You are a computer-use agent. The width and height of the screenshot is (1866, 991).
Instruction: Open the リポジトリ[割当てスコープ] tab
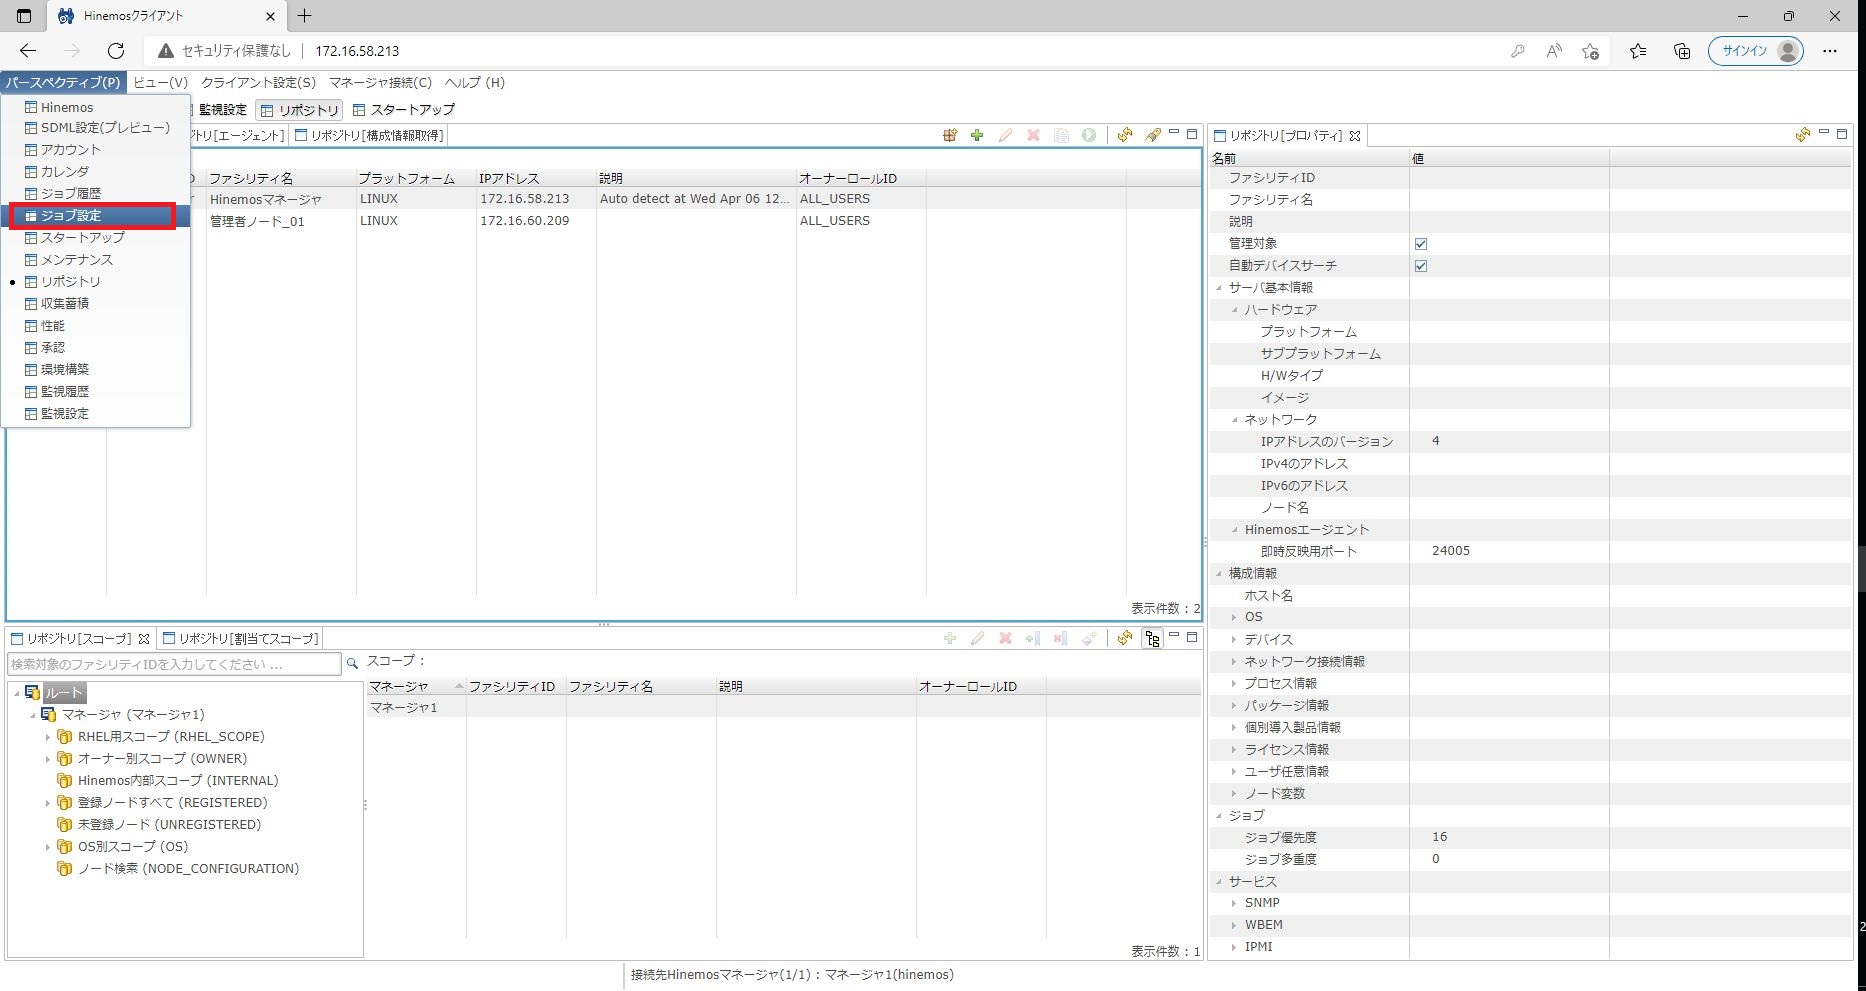[x=241, y=638]
